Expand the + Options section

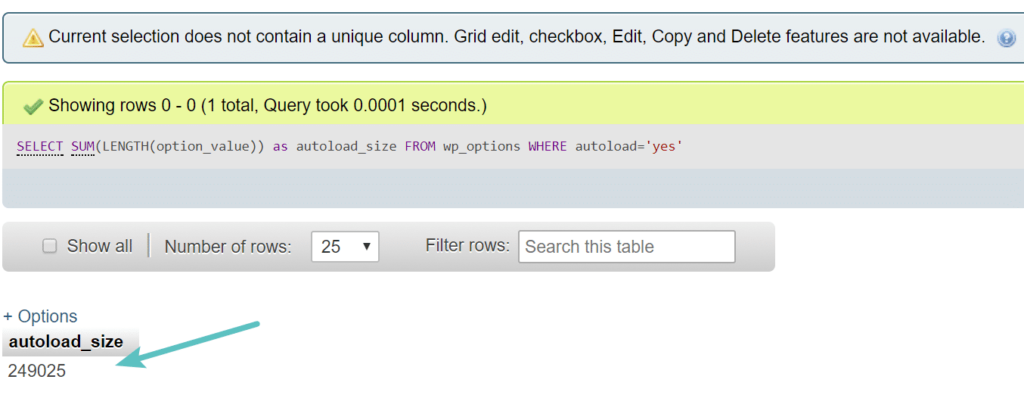[x=40, y=316]
